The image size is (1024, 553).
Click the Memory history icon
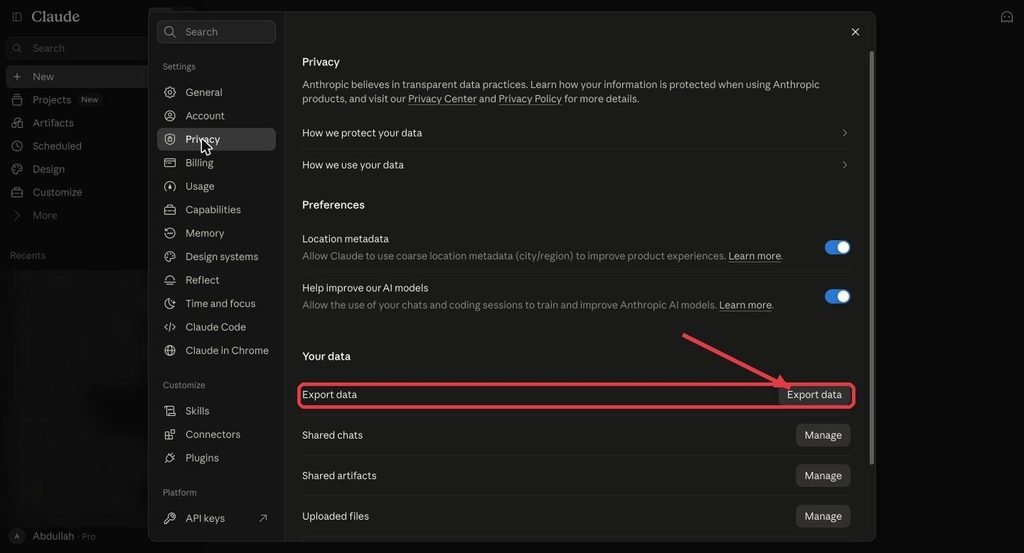[170, 233]
